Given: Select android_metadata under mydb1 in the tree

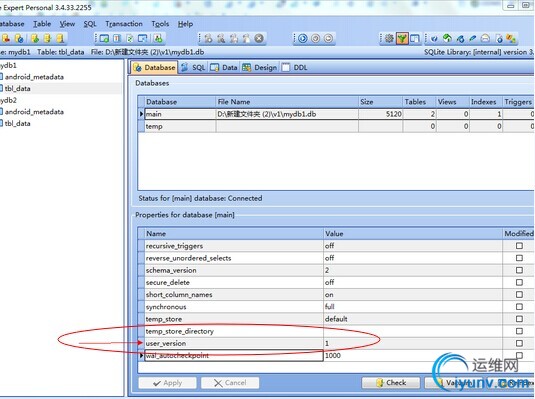Looking at the screenshot, I should tap(34, 77).
